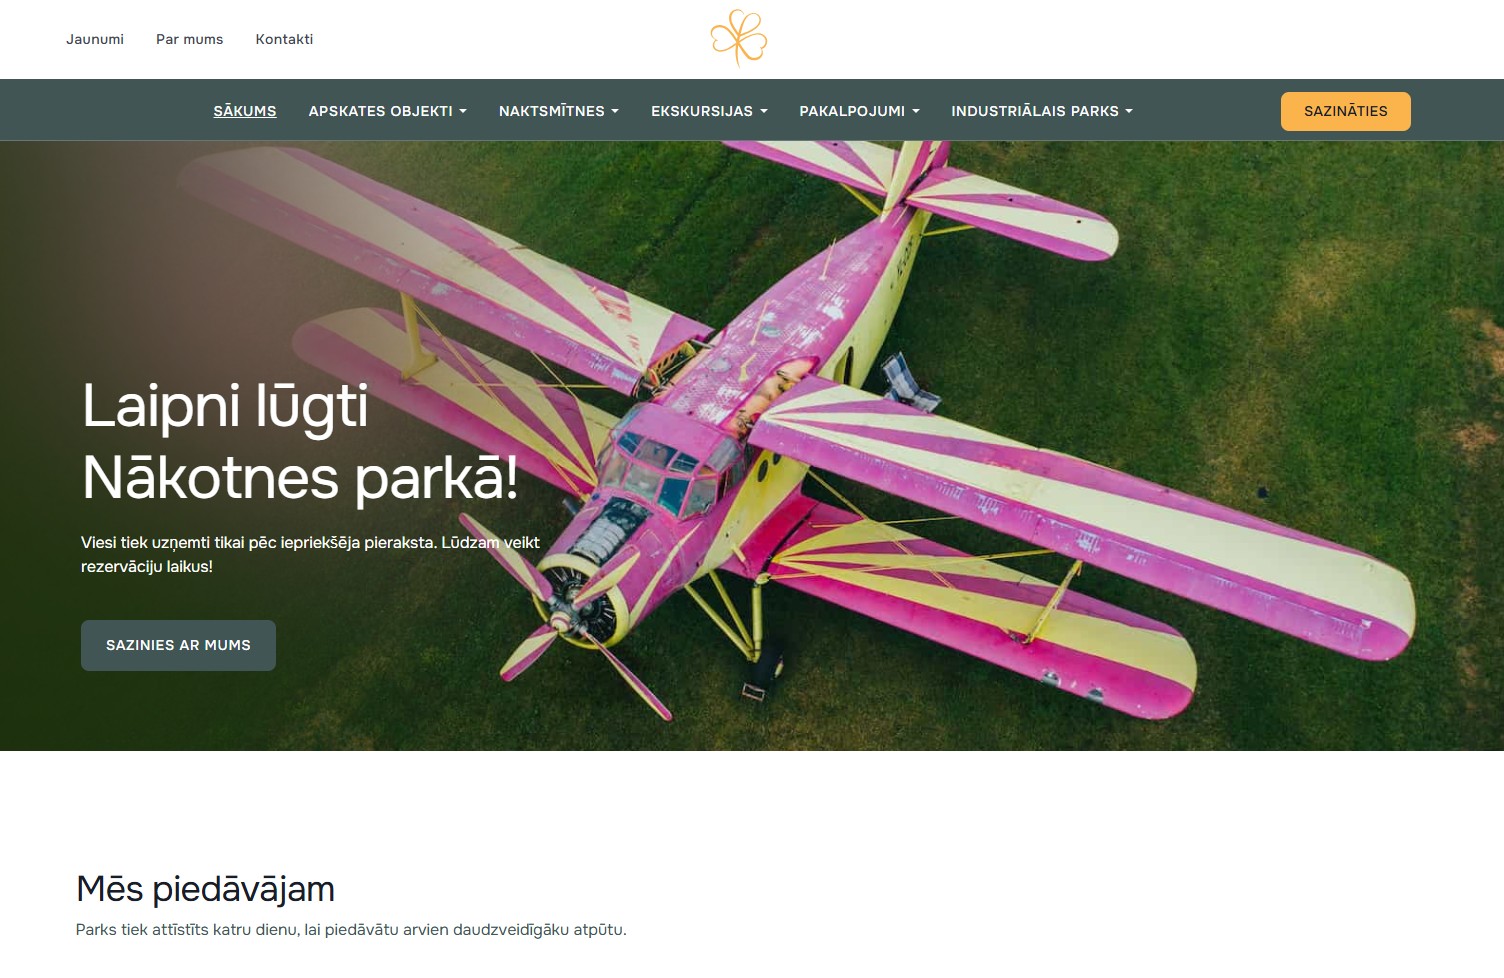The width and height of the screenshot is (1504, 978).
Task: Open the INDUSTRIĀLAIS PARKS dropdown
Action: click(x=1041, y=111)
